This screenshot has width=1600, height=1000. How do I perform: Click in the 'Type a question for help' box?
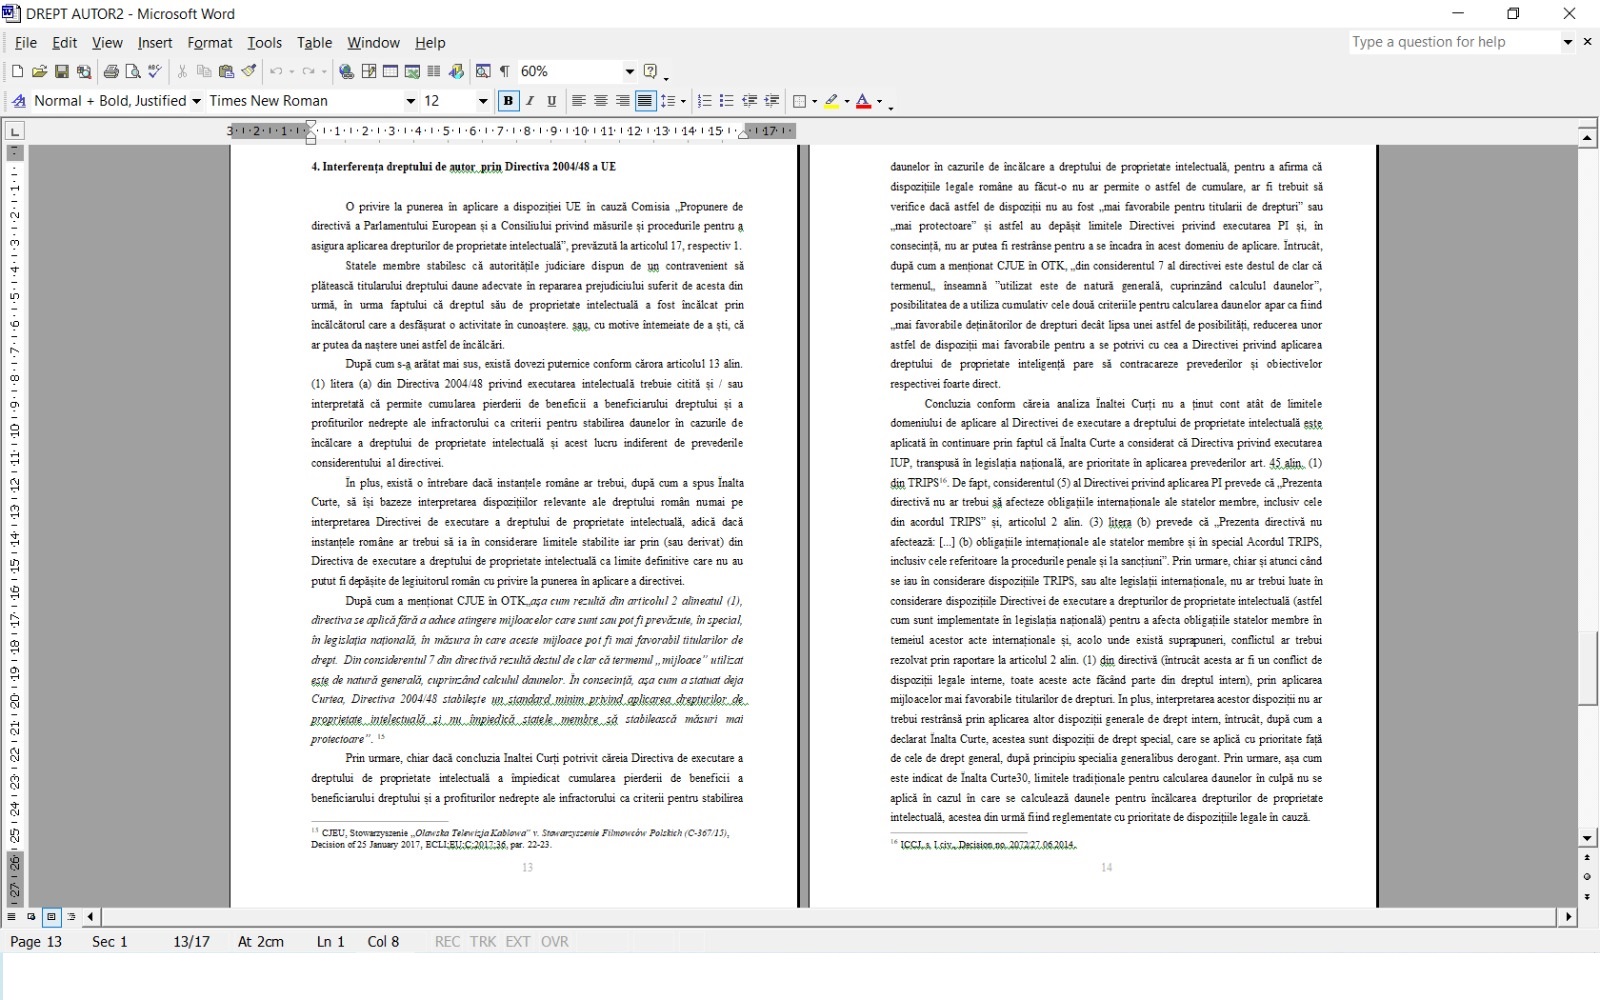tap(1454, 42)
